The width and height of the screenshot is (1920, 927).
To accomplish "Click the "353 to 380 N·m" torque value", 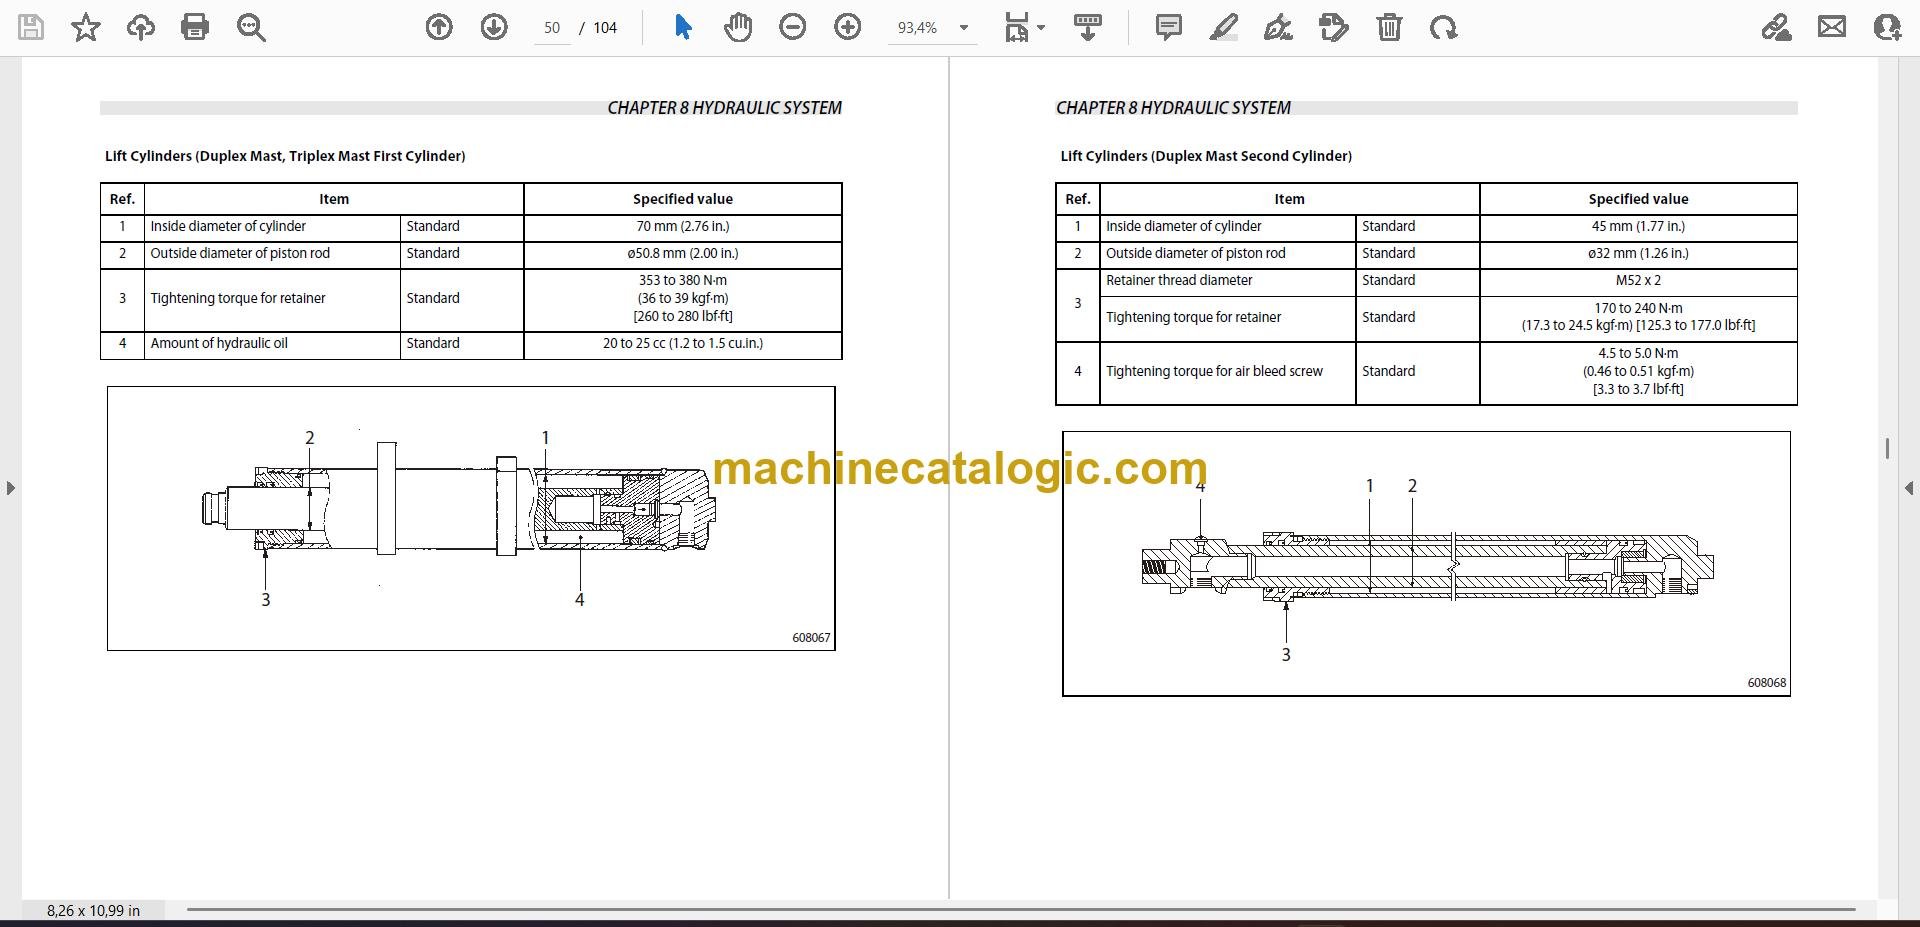I will point(683,281).
